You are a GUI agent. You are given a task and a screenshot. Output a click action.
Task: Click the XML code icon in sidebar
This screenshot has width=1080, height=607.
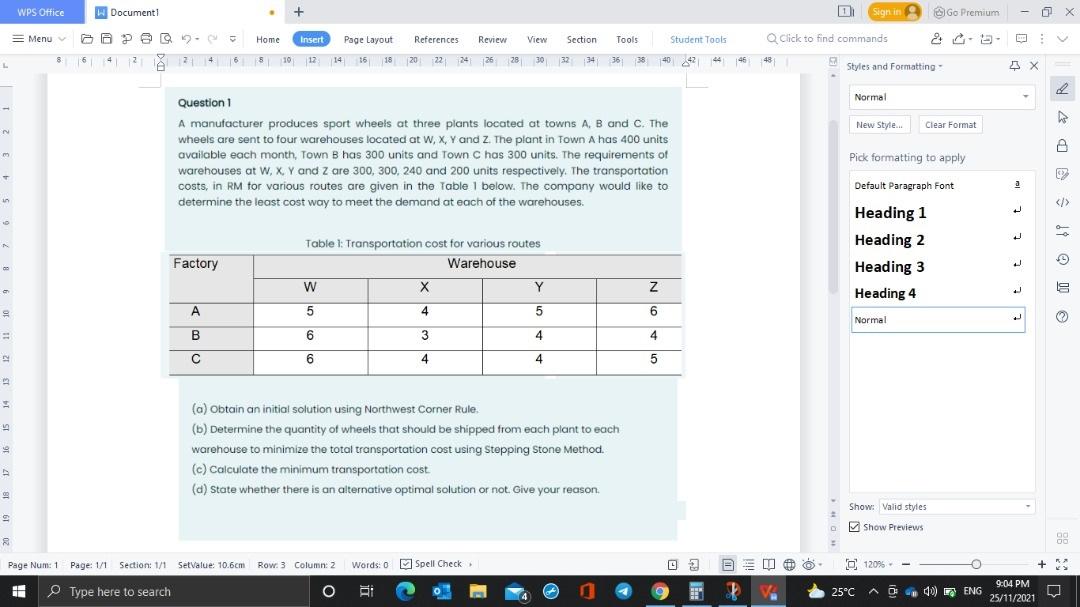[1062, 203]
